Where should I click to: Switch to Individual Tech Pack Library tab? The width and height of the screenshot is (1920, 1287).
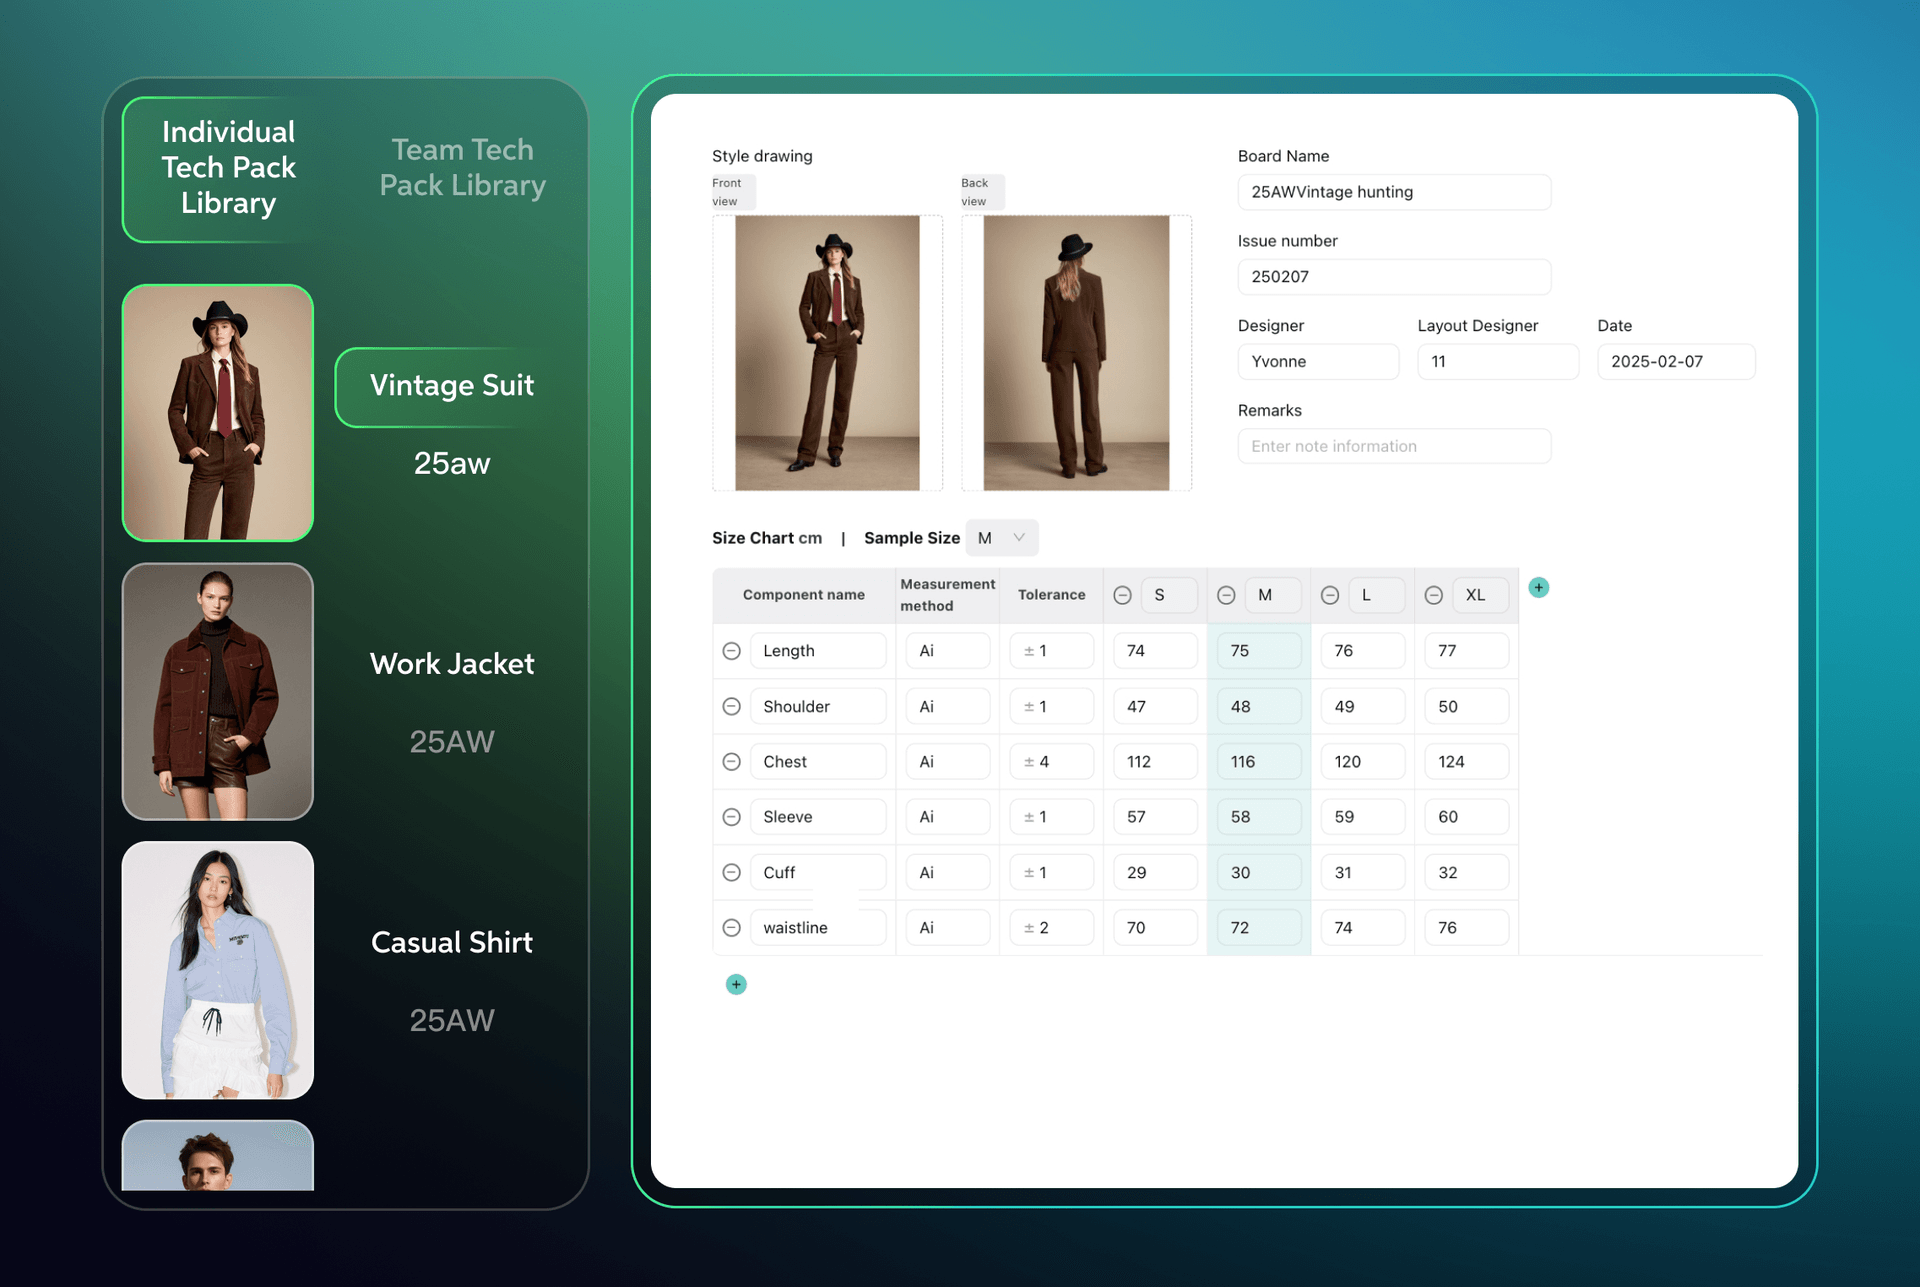pos(229,168)
